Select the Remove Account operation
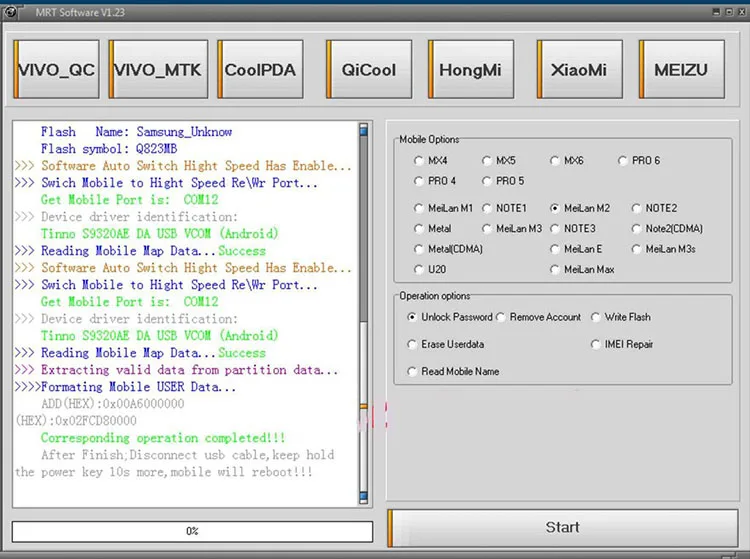Screen dimensions: 750x559 pos(539,317)
